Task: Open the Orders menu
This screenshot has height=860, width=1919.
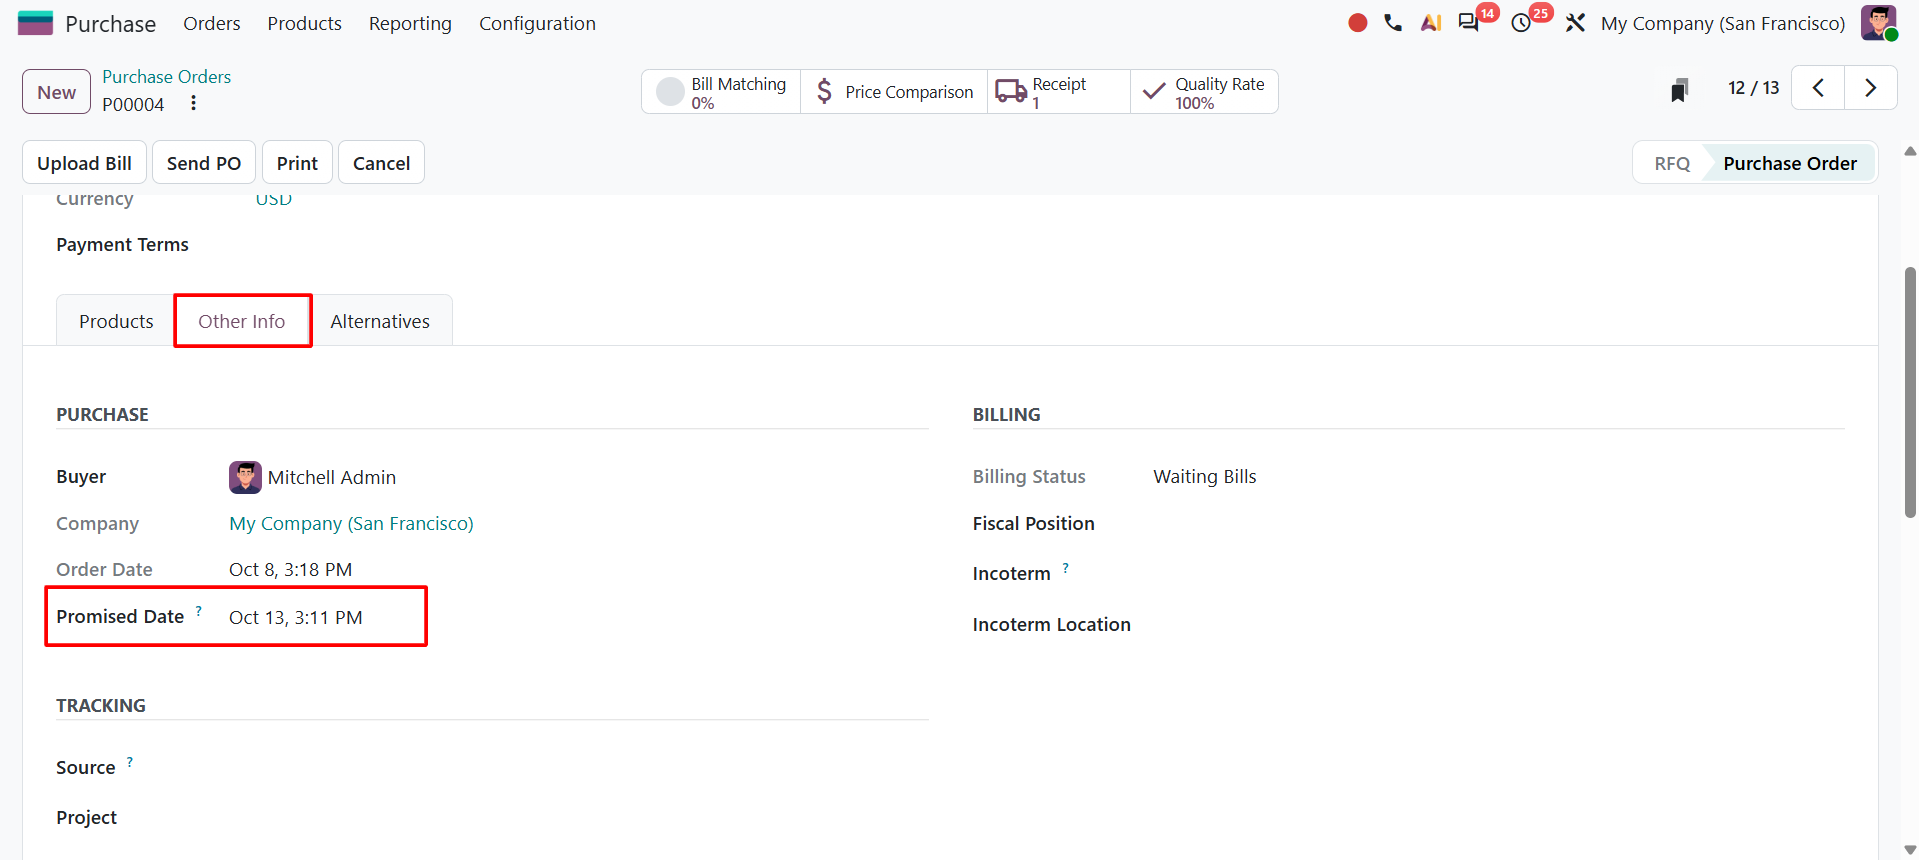Action: point(212,23)
